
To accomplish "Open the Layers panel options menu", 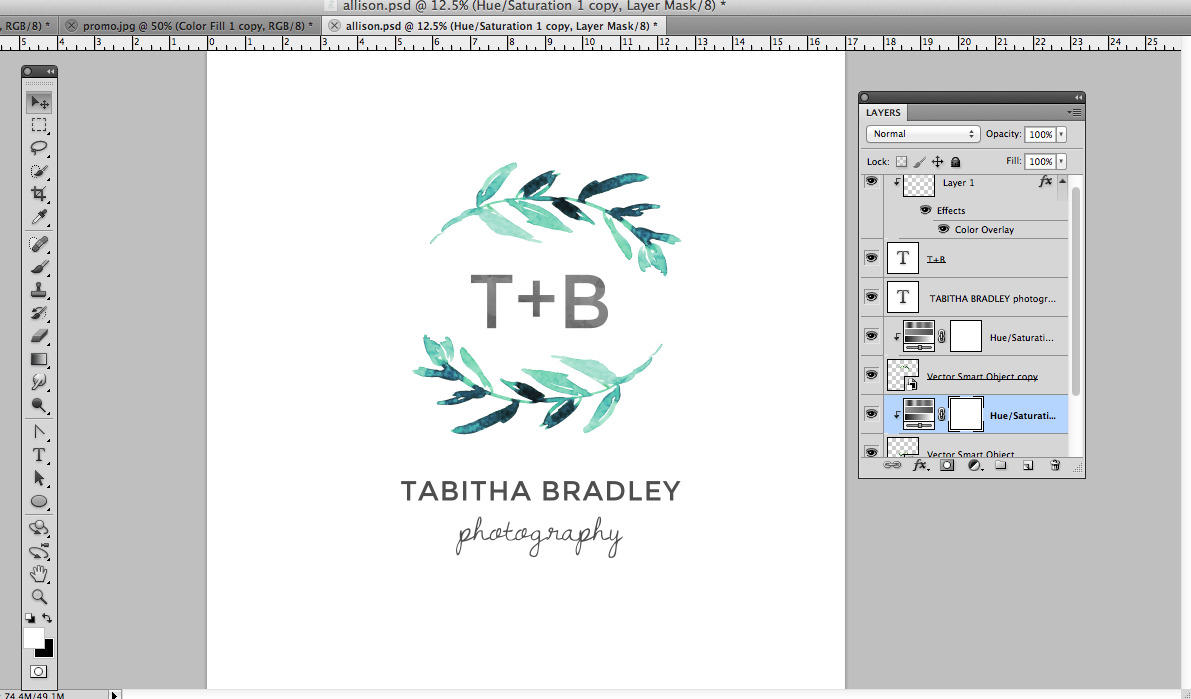I will pyautogui.click(x=1074, y=112).
